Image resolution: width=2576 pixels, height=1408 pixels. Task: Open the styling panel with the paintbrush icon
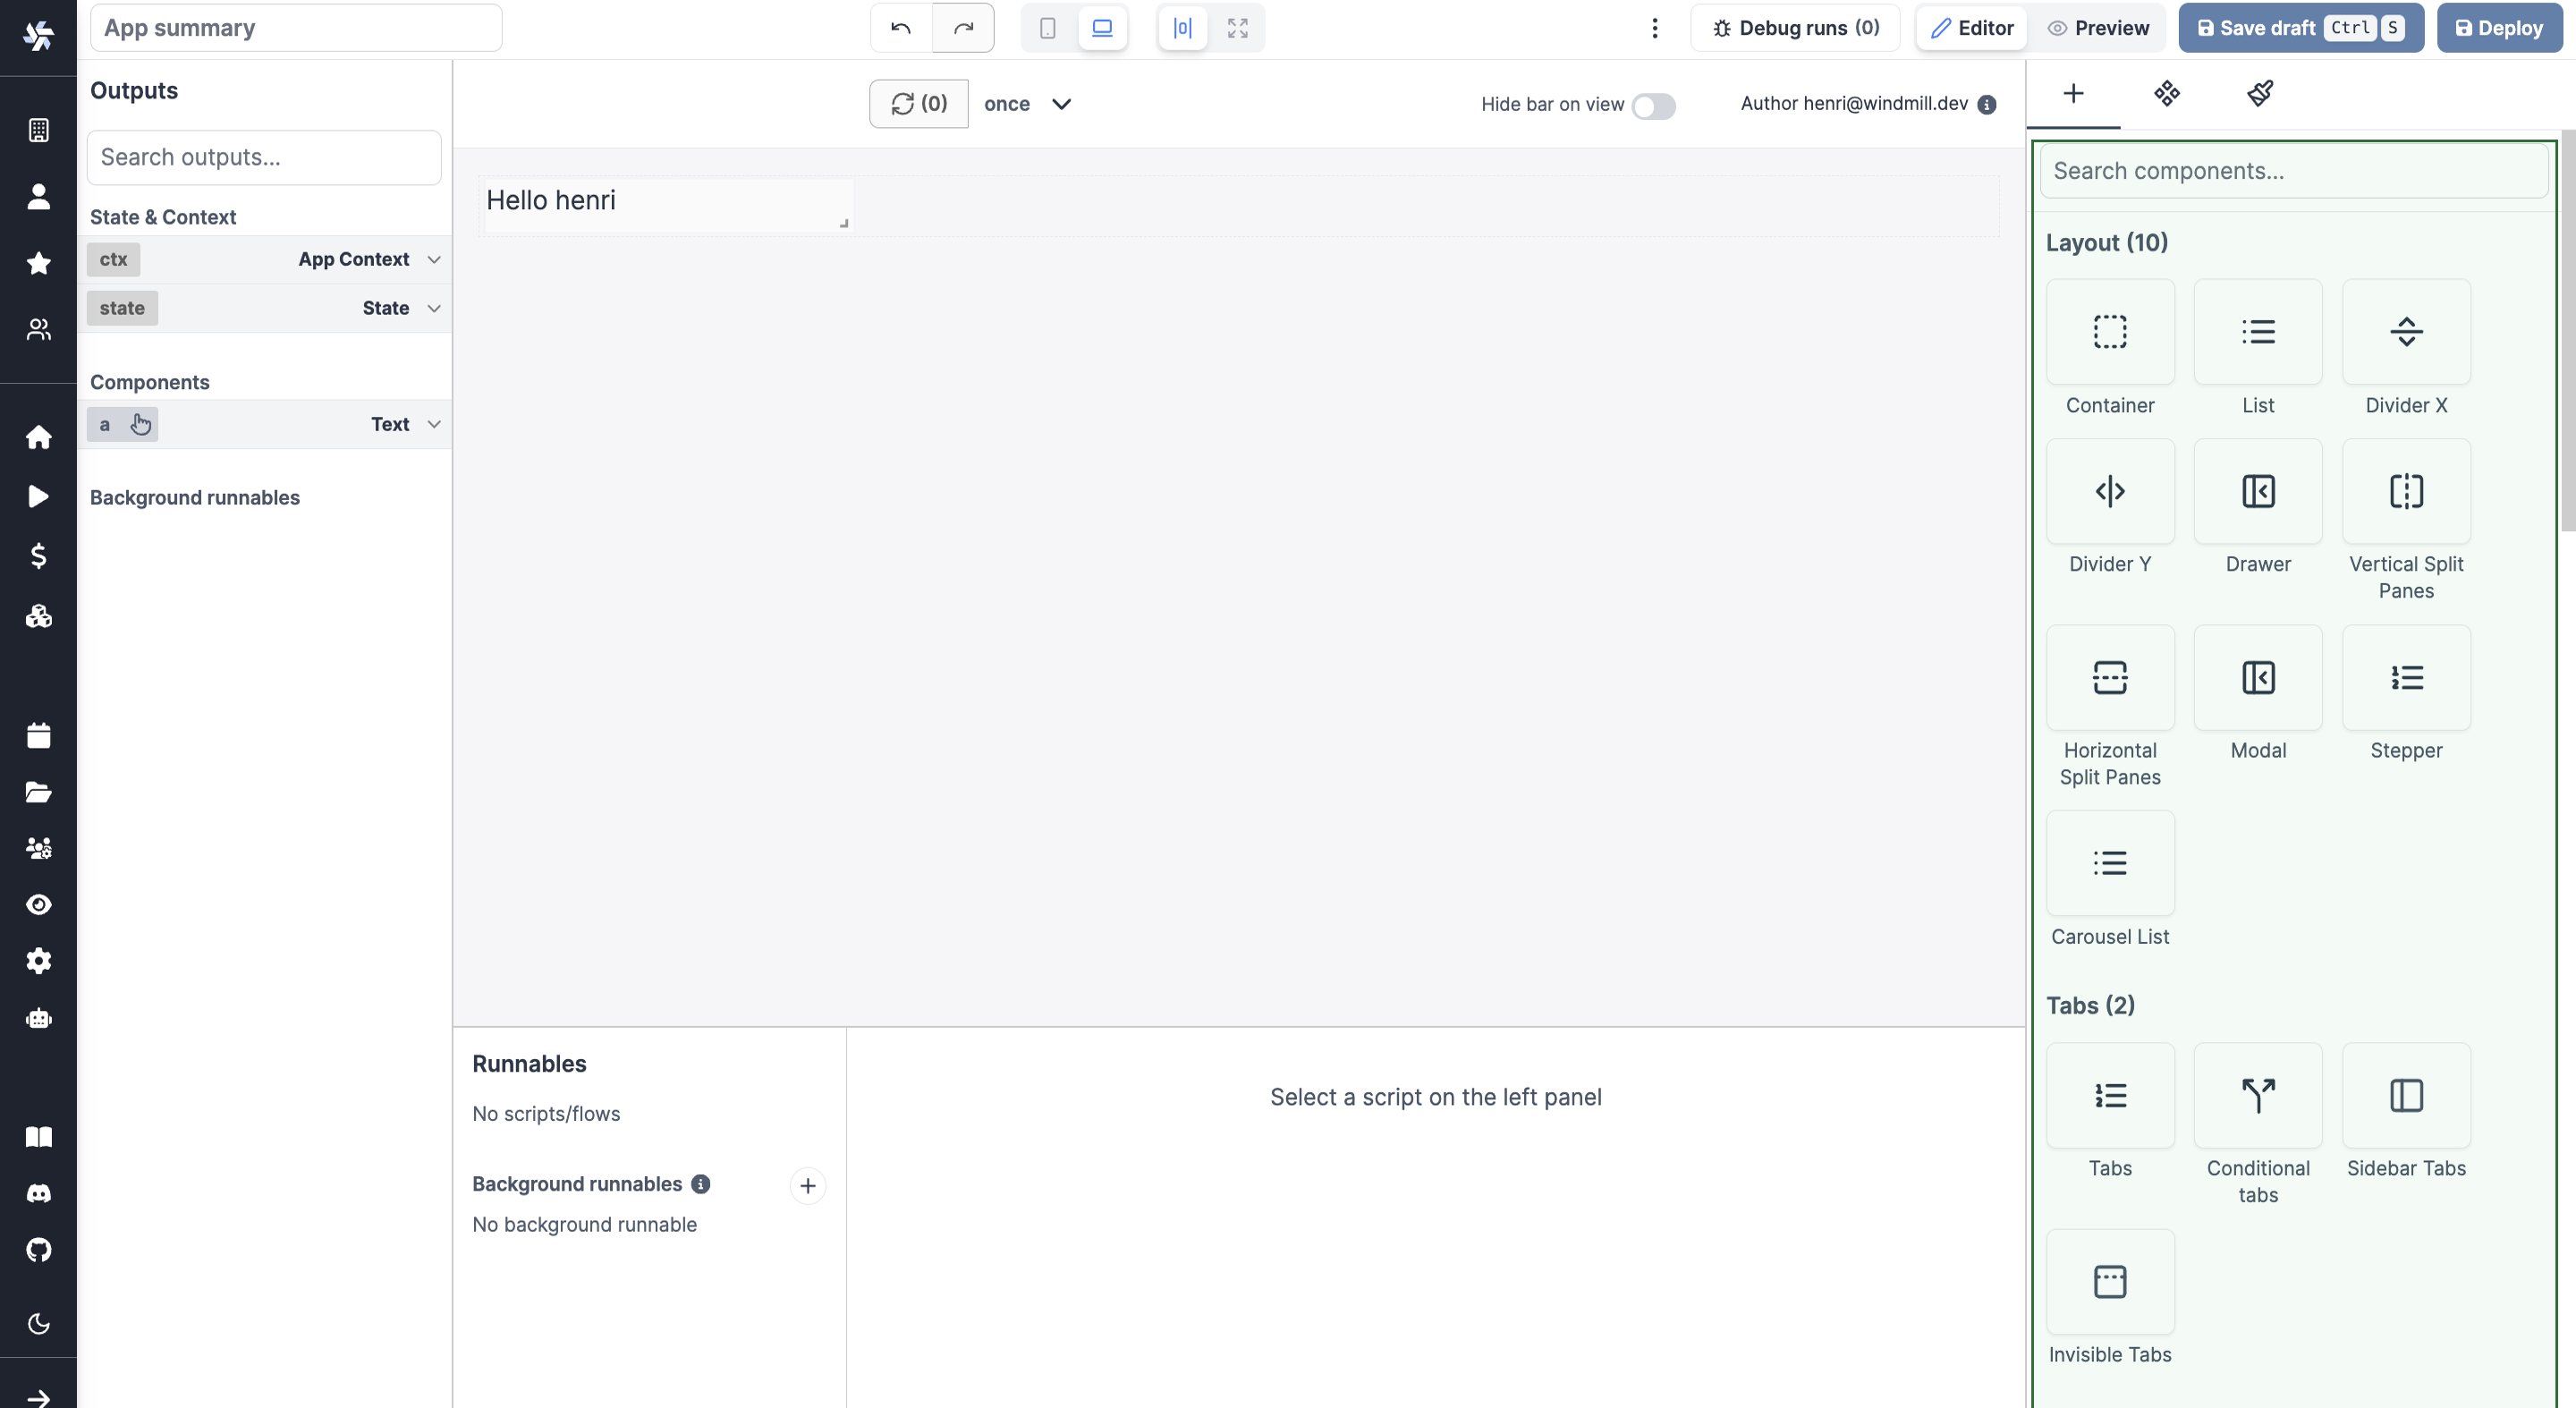tap(2261, 94)
